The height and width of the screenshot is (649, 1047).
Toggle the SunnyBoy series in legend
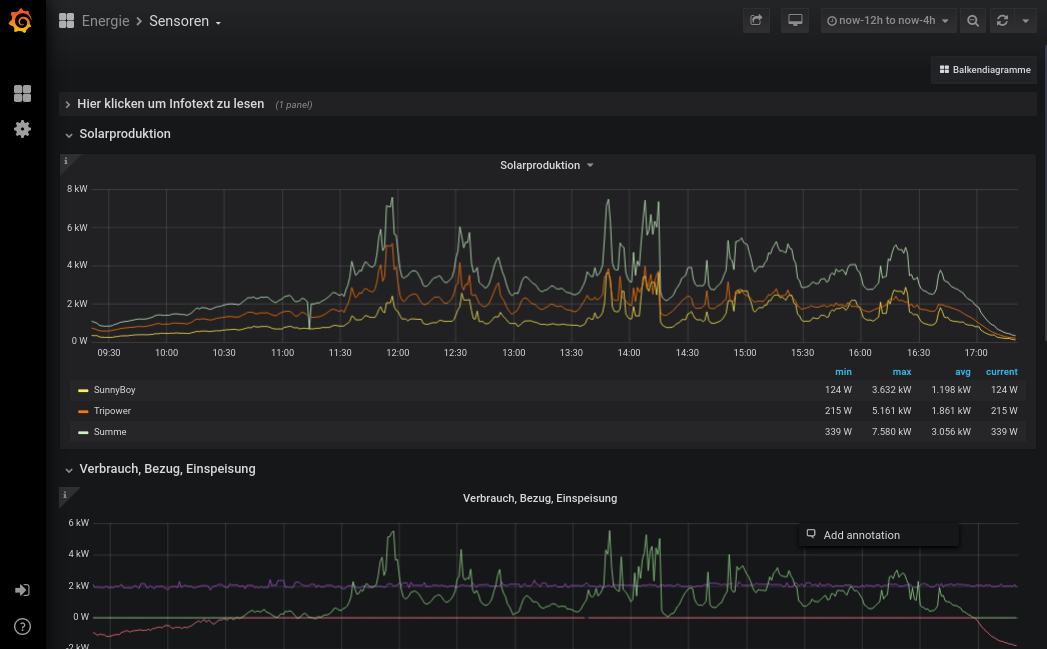point(114,390)
